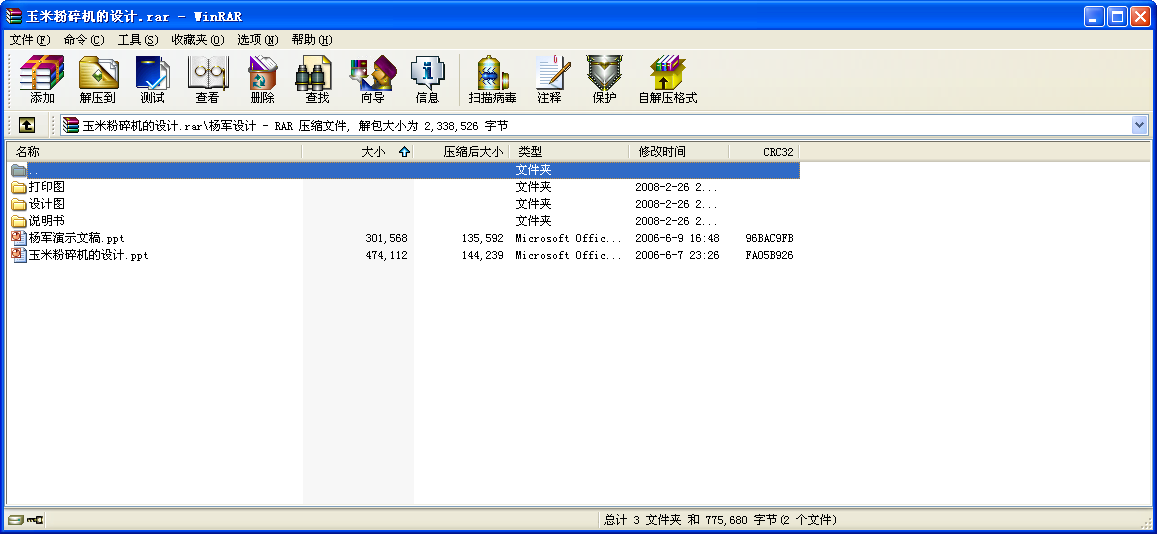This screenshot has height=534, width=1157.
Task: Open the 文件(F) menu
Action: (30, 40)
